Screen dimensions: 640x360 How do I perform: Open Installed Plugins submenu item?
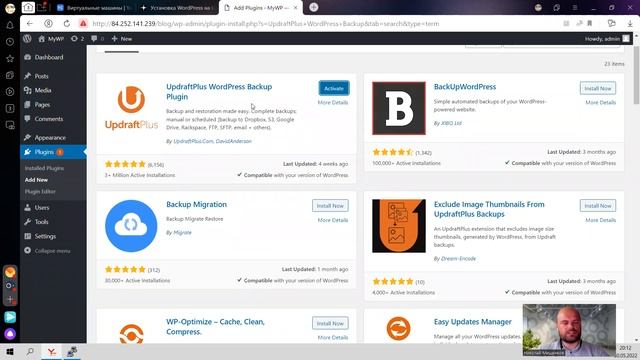pyautogui.click(x=44, y=168)
